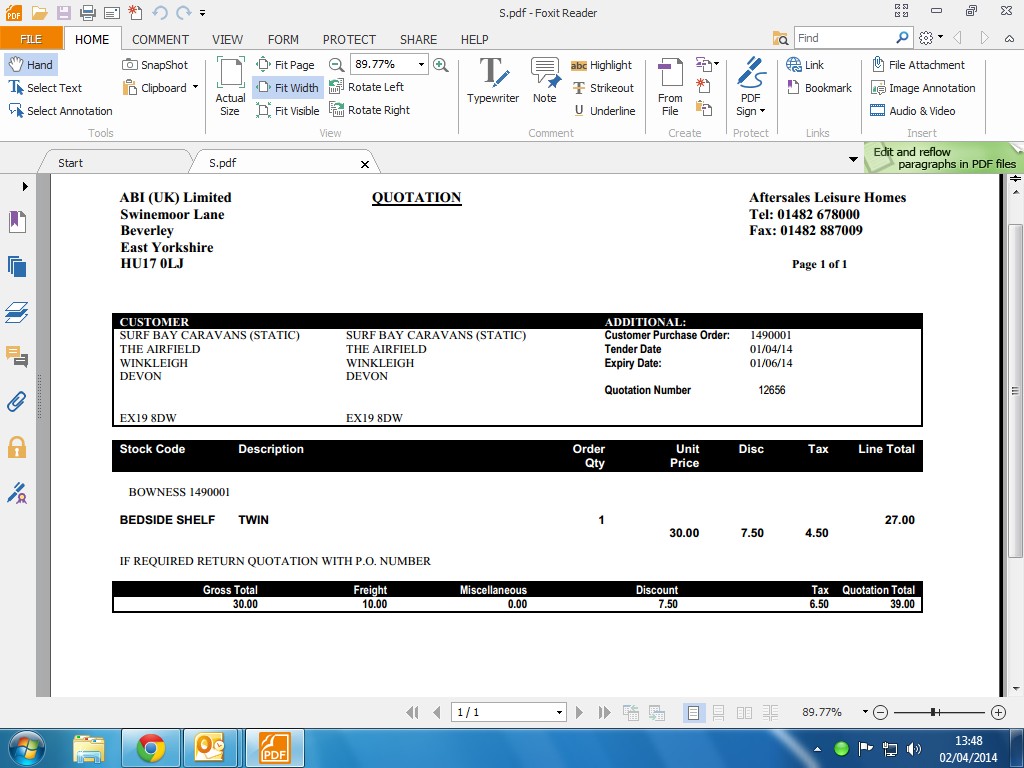Insert a File Attachment

pyautogui.click(x=918, y=65)
